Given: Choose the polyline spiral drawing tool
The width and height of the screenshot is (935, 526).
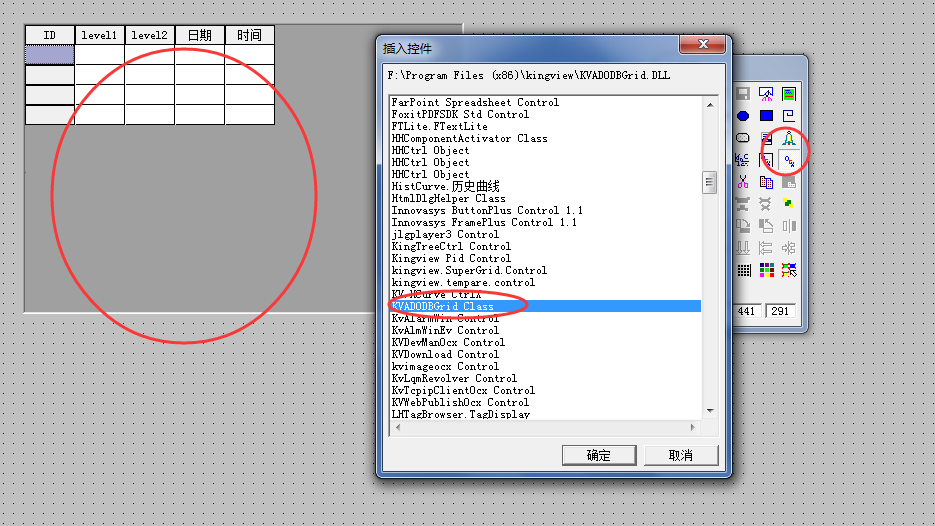Looking at the screenshot, I should pos(789,116).
